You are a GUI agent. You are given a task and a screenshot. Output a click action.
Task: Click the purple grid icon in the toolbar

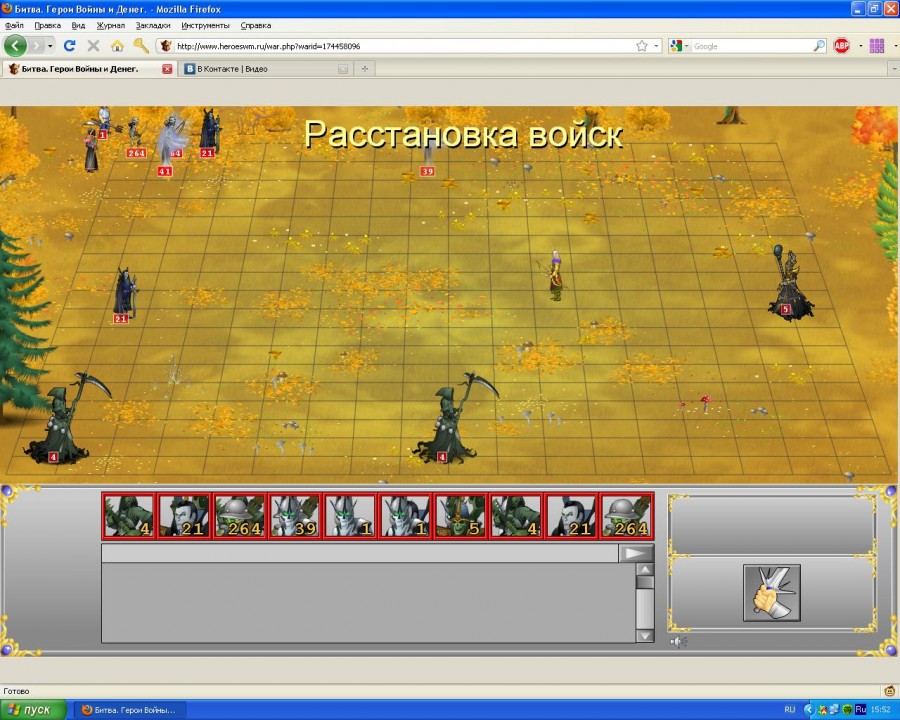(877, 46)
